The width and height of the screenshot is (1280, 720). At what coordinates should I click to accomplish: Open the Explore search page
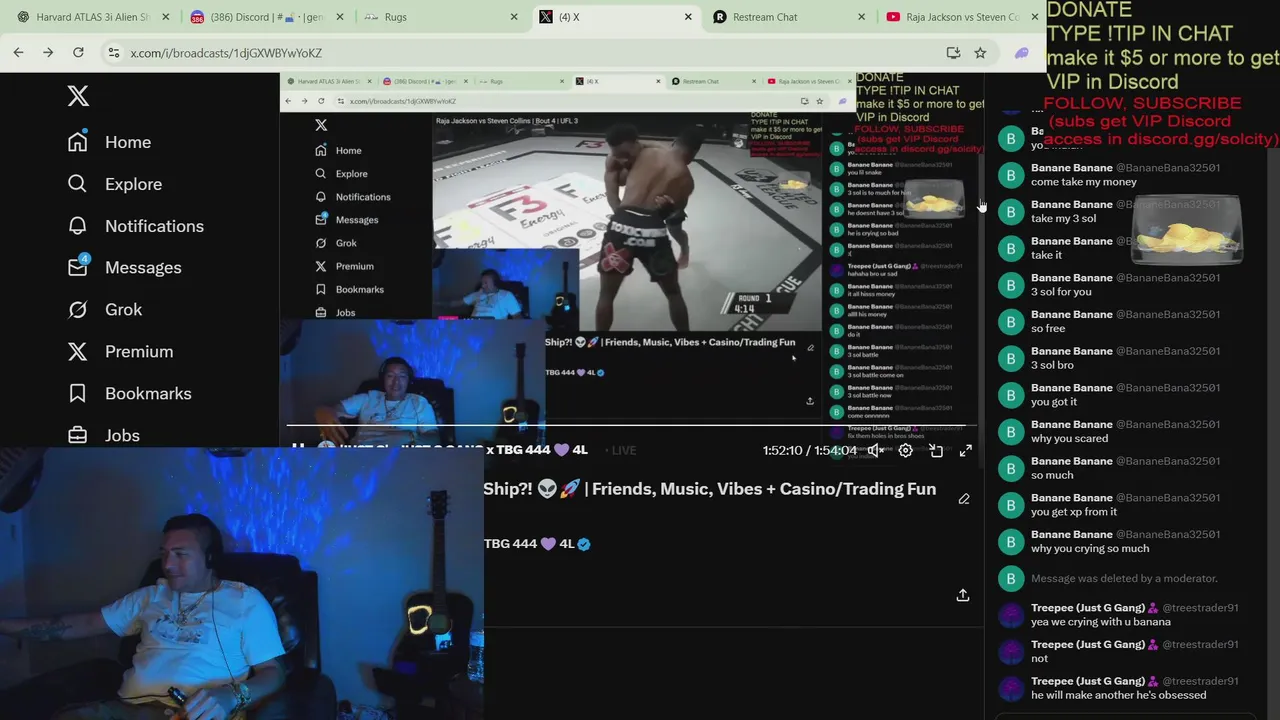[114, 184]
